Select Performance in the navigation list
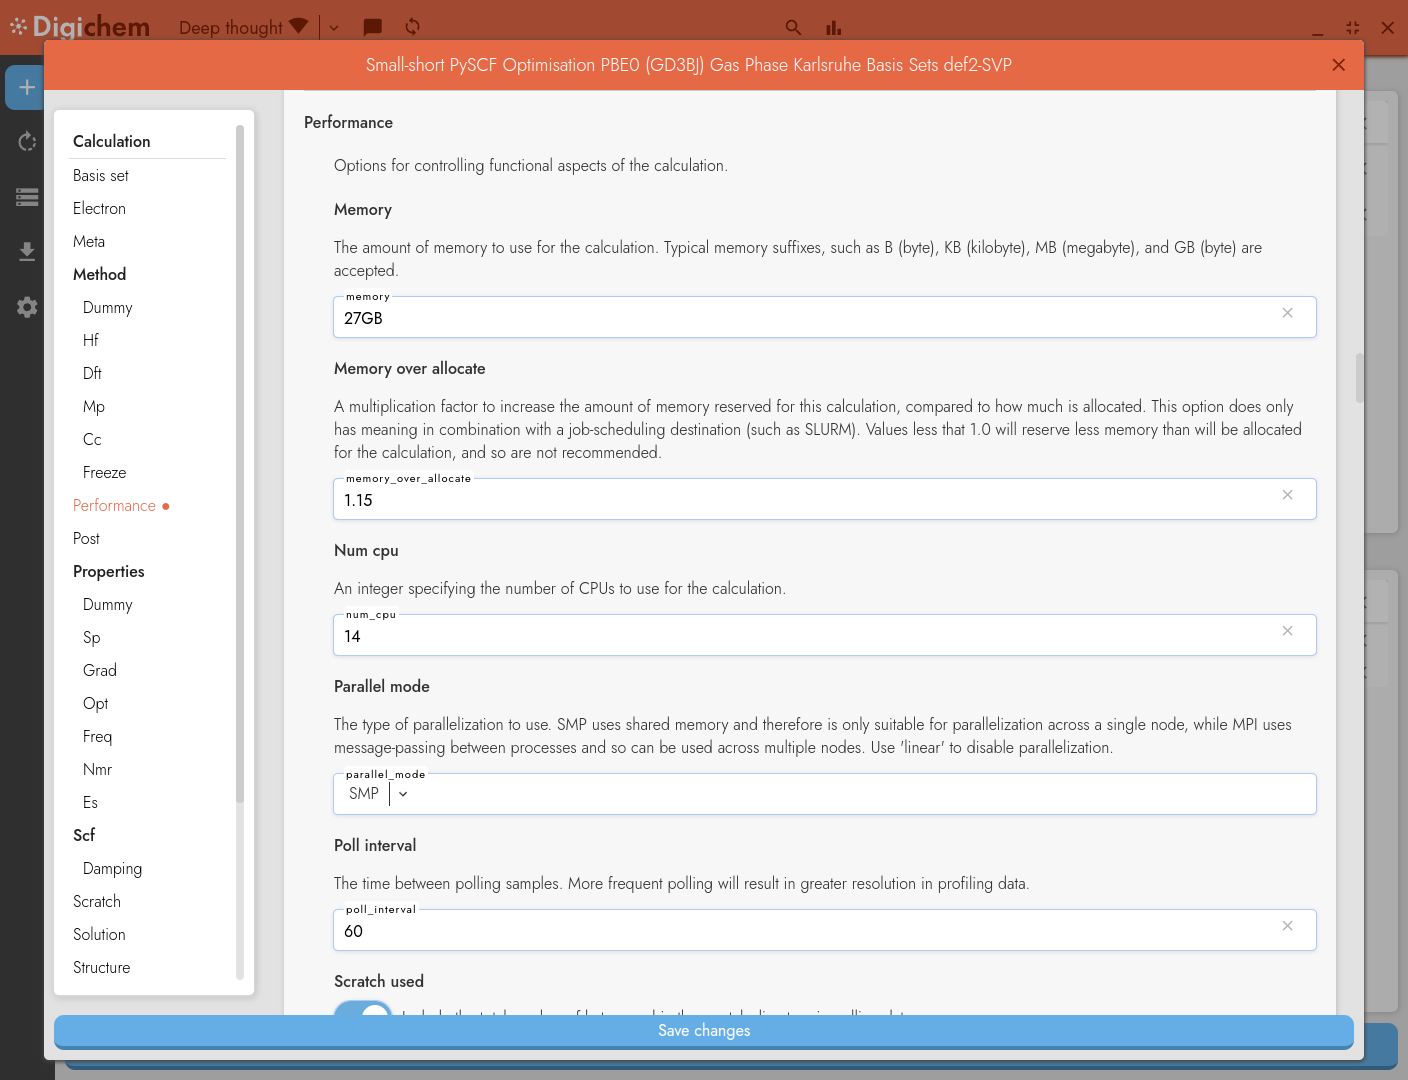Image resolution: width=1408 pixels, height=1080 pixels. tap(114, 505)
